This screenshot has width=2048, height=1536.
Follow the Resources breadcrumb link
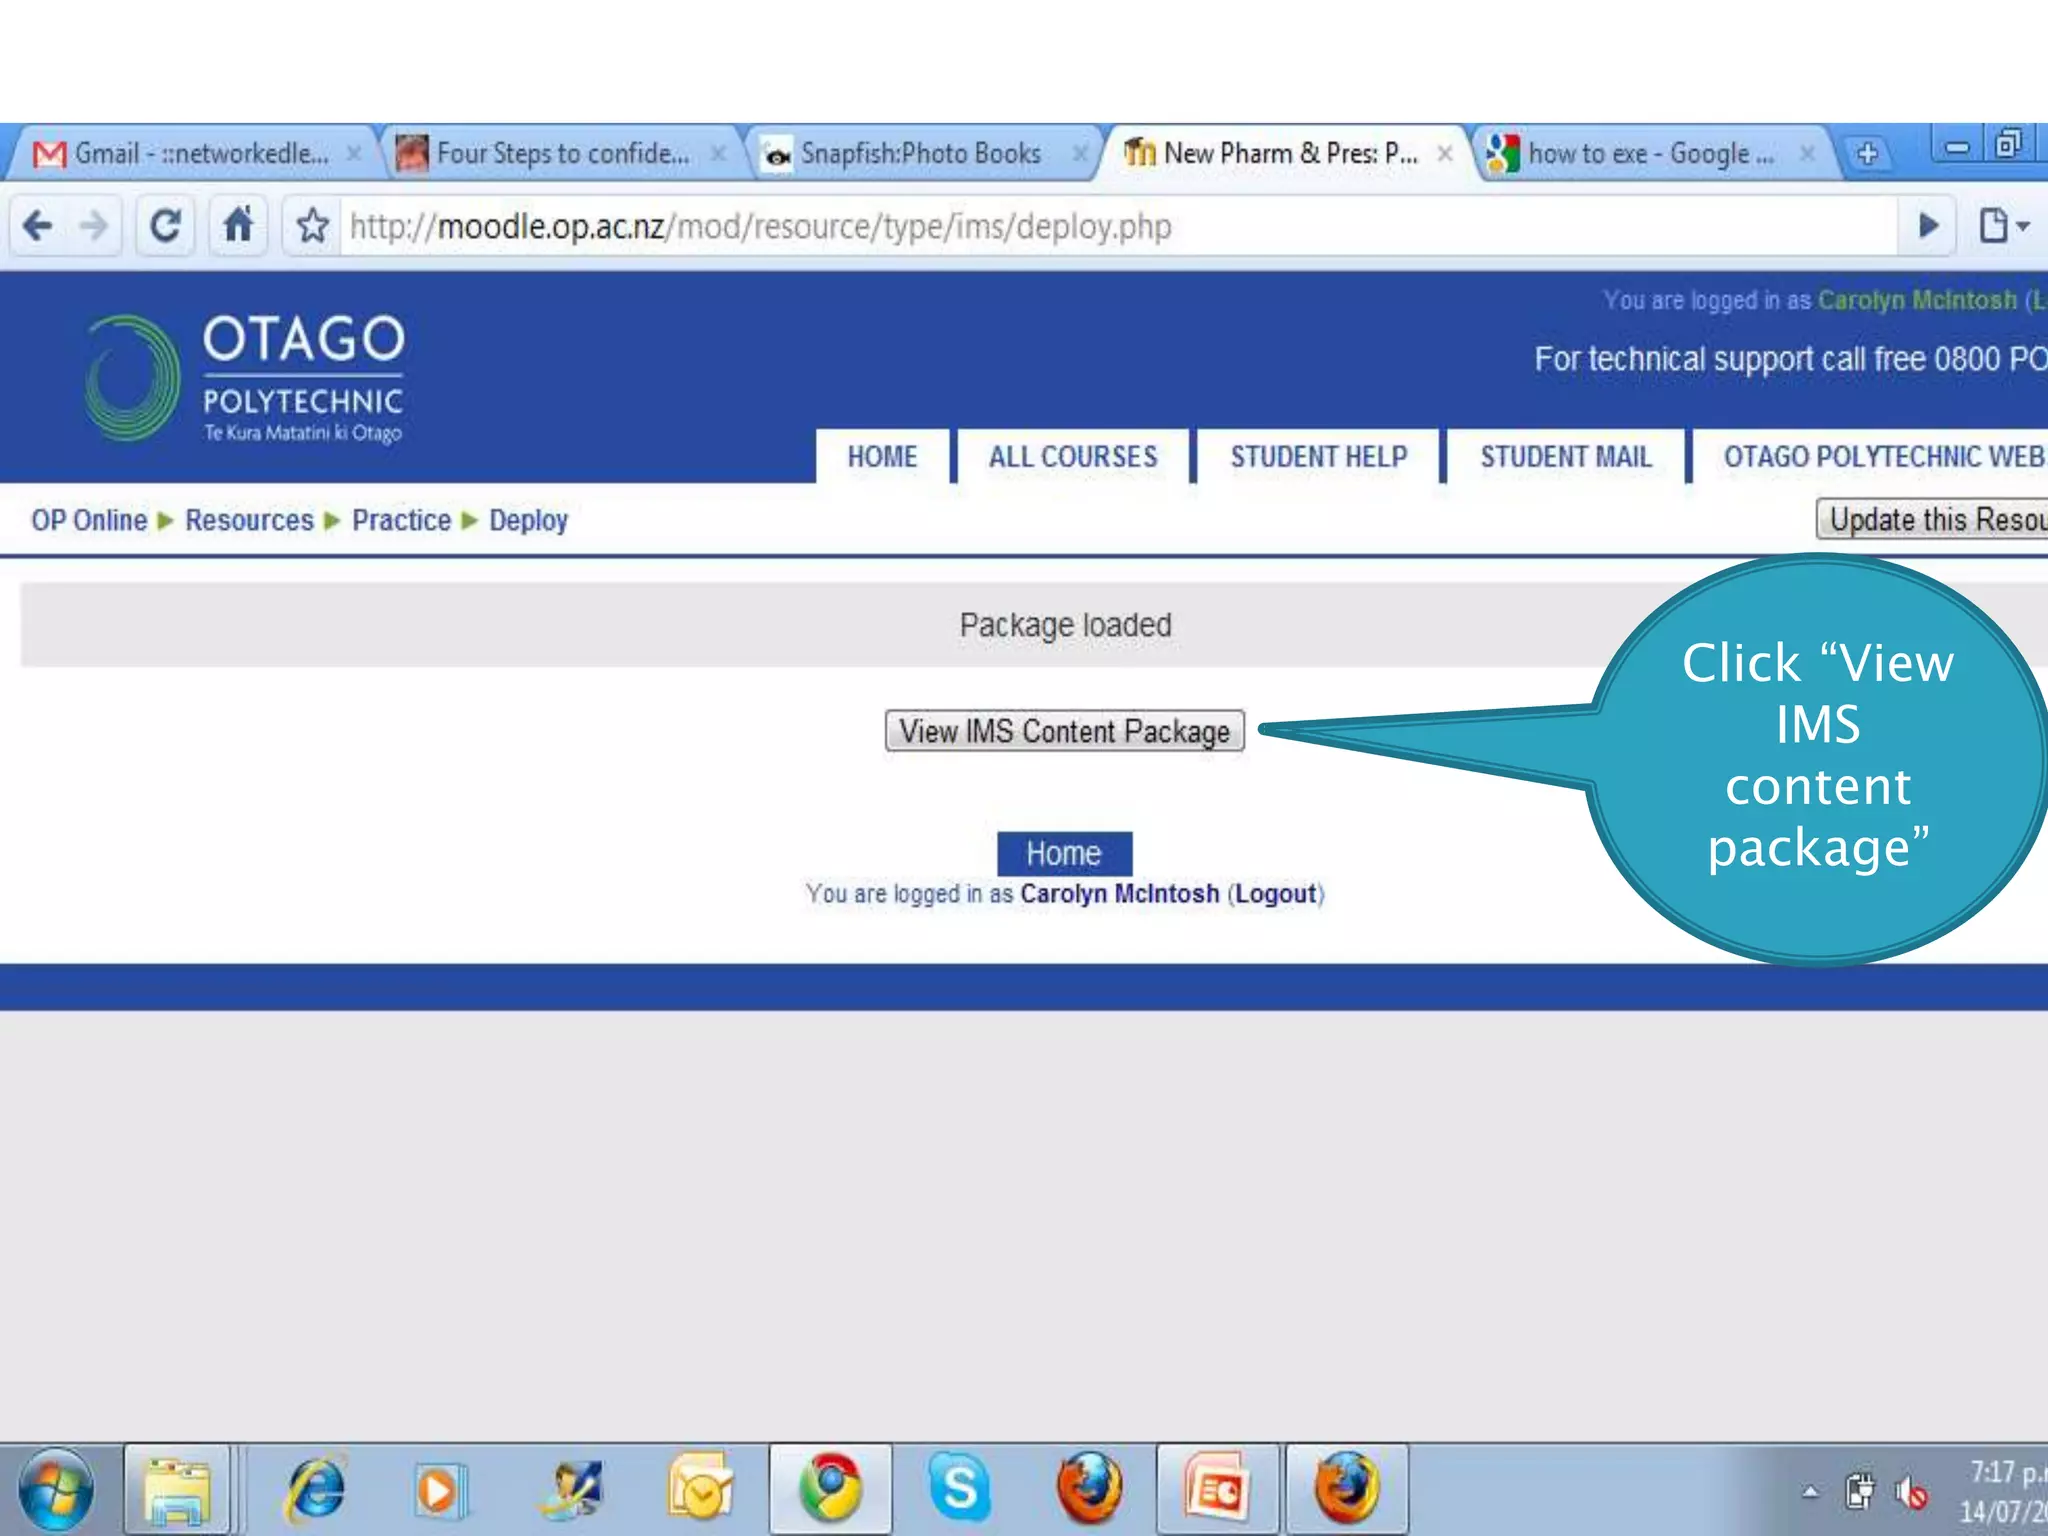point(249,520)
